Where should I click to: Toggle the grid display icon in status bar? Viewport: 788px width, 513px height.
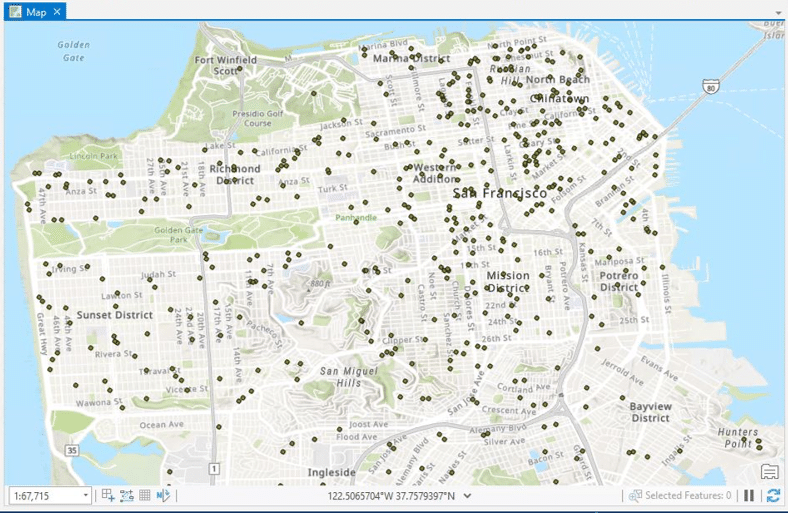coord(145,495)
